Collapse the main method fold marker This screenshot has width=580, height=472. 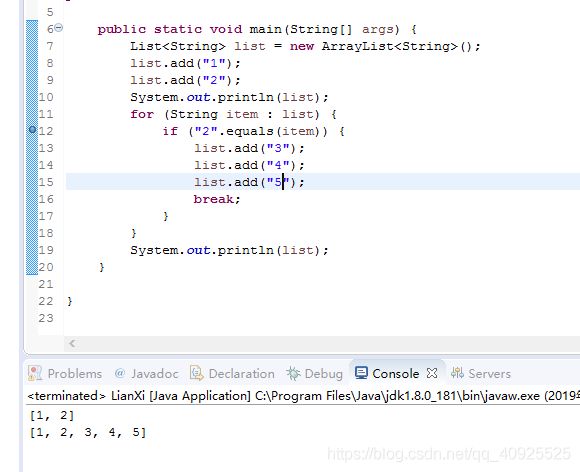(59, 27)
